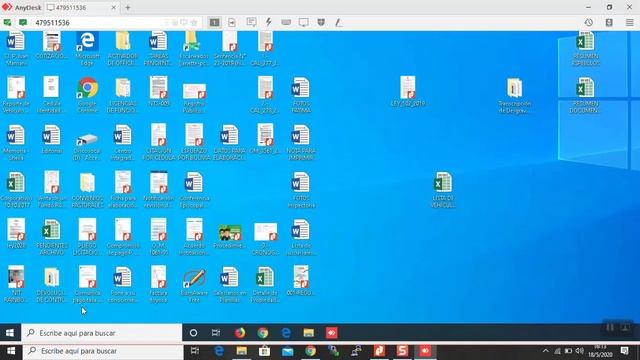Open Cortana circle on remote taskbar
Viewport: 640px width, 360px height.
pyautogui.click(x=193, y=333)
